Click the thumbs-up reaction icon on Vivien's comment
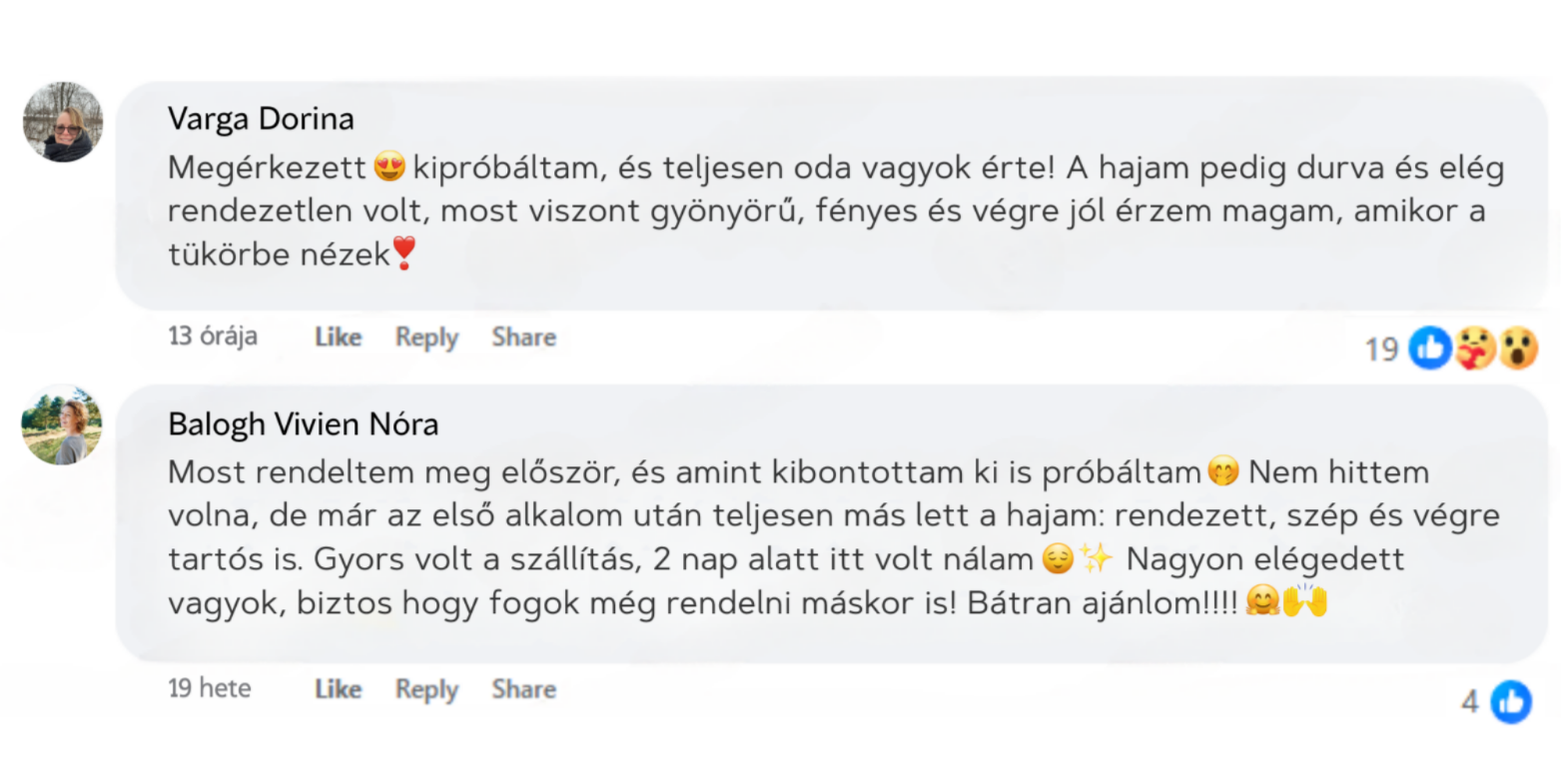The height and width of the screenshot is (781, 1561). 1510,701
